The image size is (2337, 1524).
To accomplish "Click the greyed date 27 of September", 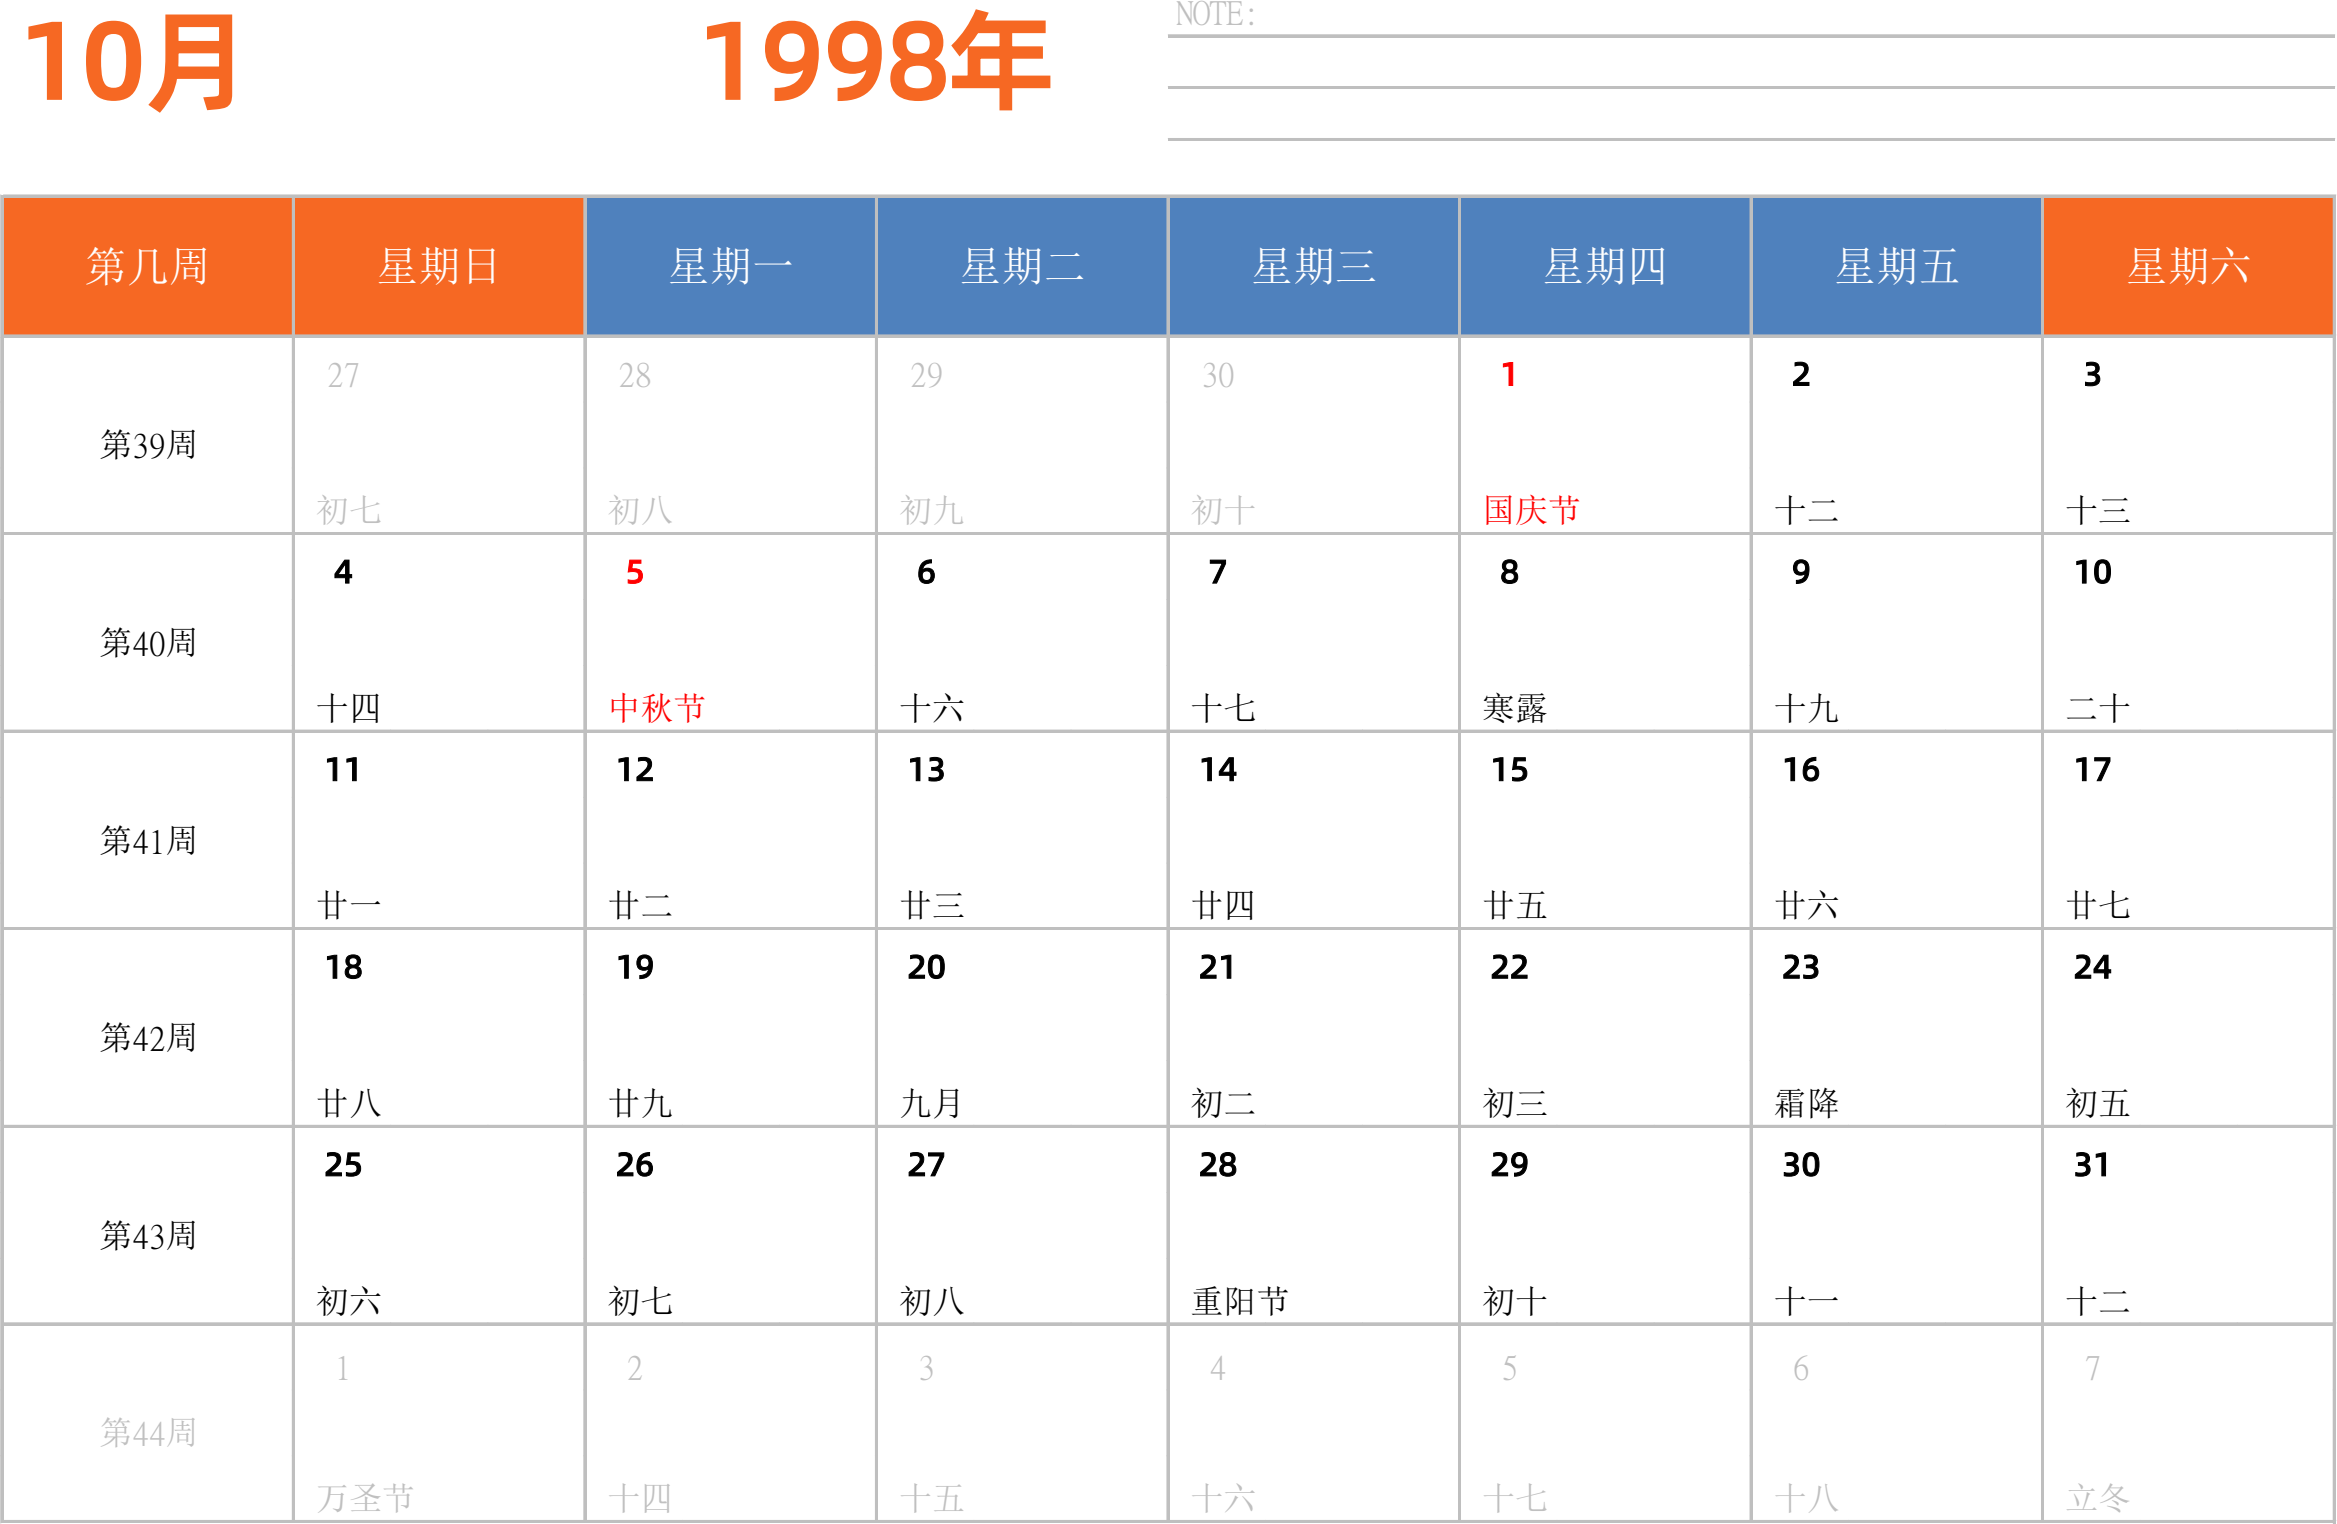I will (343, 375).
